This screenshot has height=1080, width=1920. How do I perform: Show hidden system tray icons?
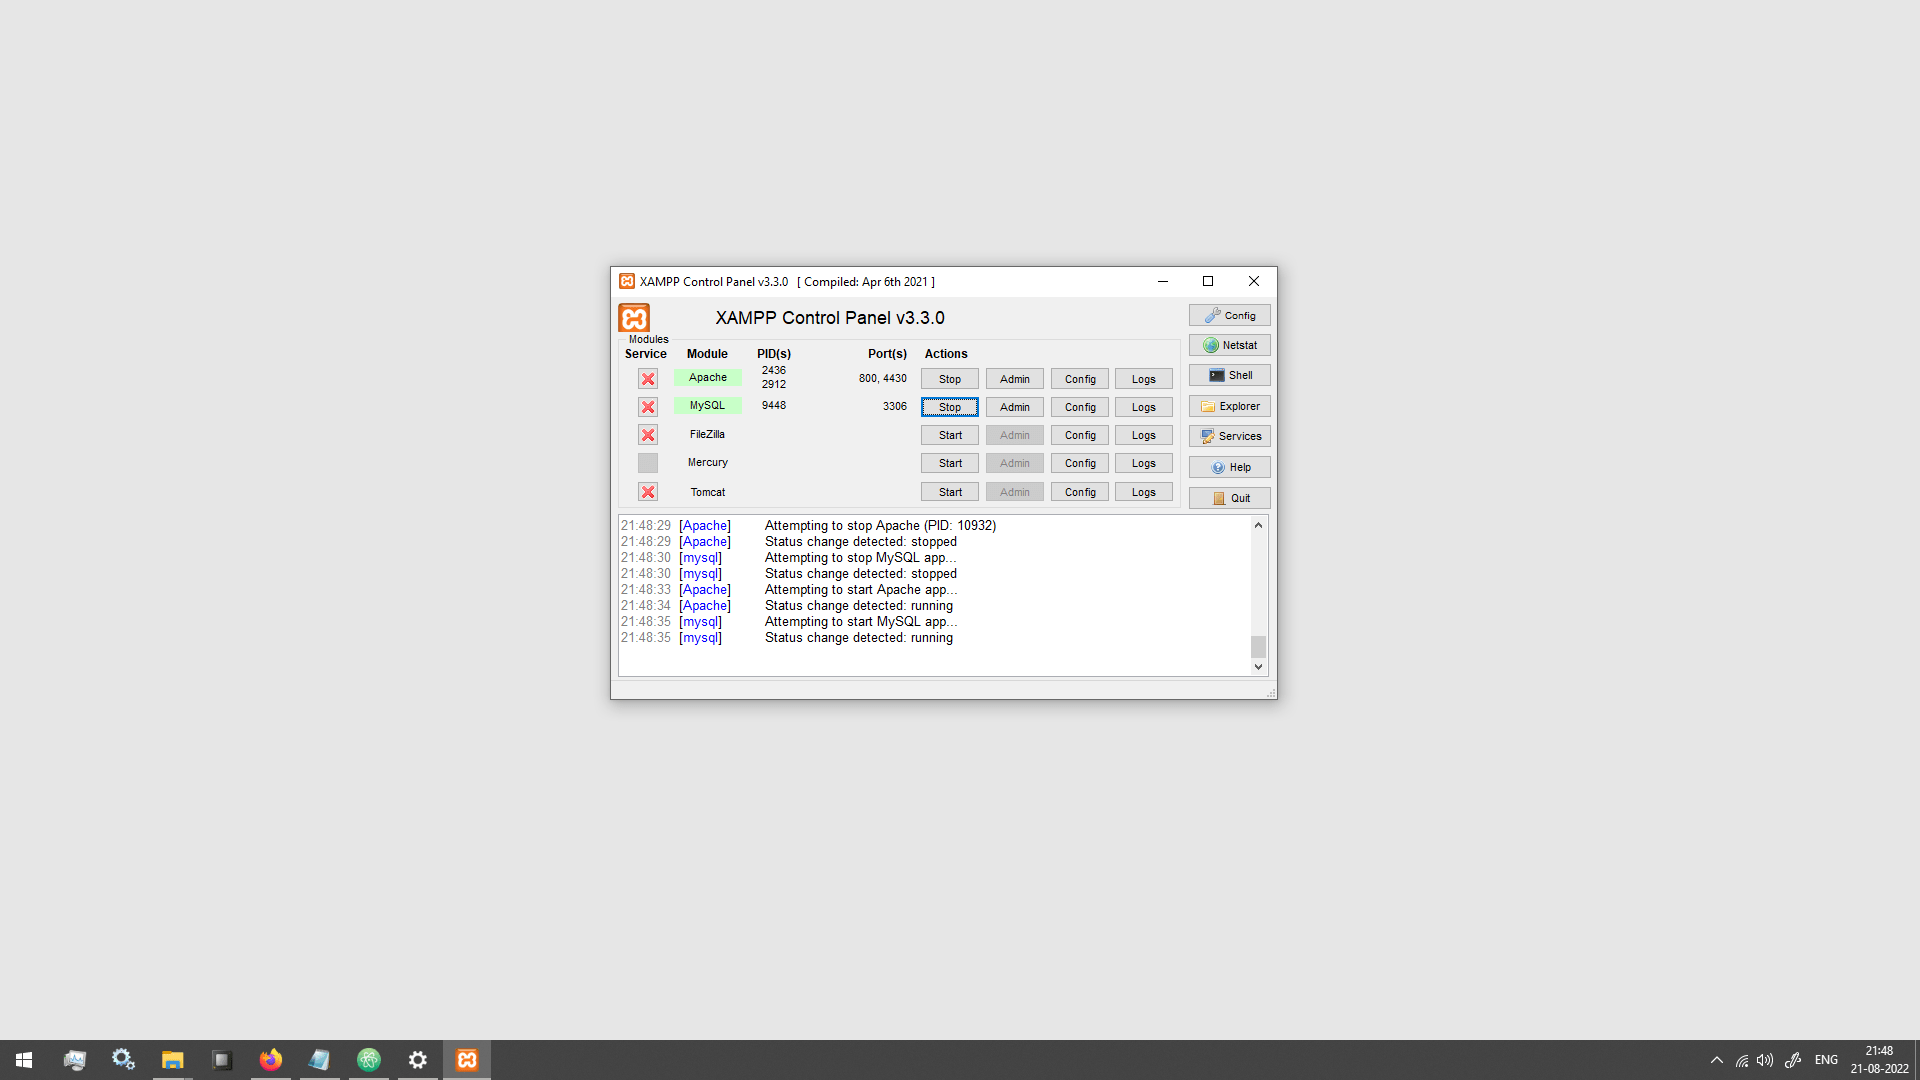(1717, 1060)
